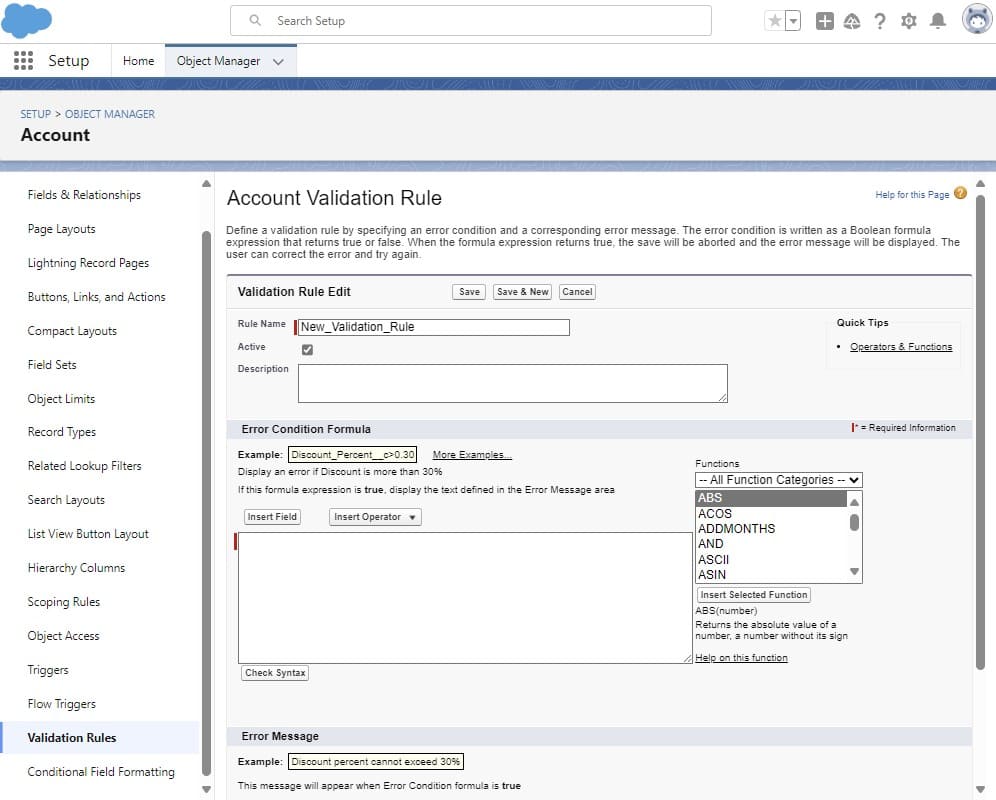Screen dimensions: 996x800
Task: Toggle the Active checkbox
Action: click(x=307, y=349)
